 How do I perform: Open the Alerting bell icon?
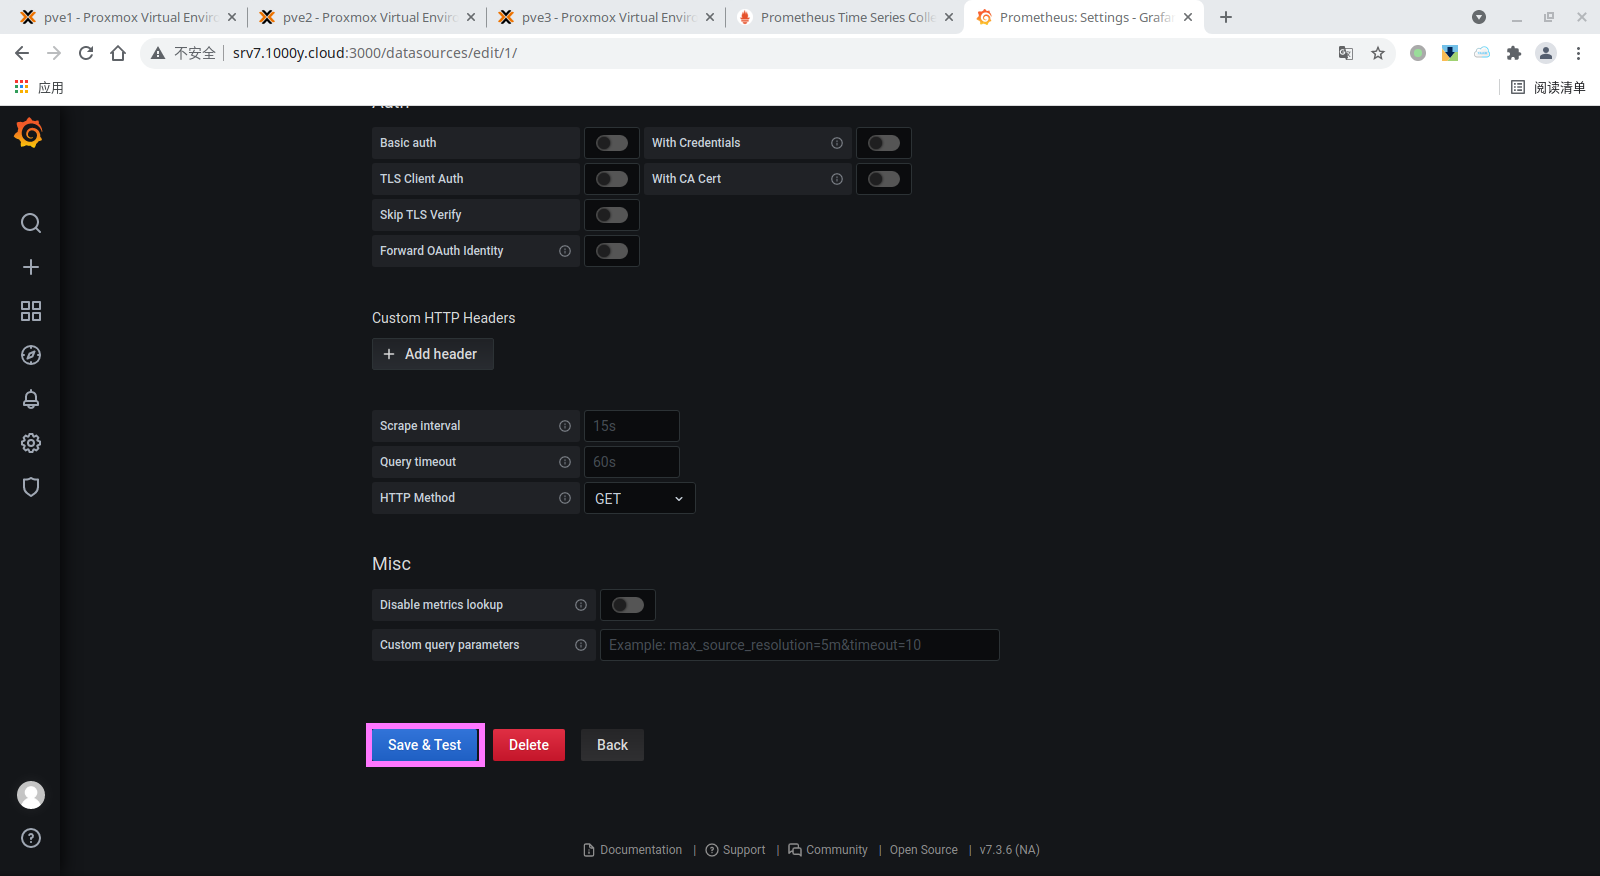click(x=31, y=399)
